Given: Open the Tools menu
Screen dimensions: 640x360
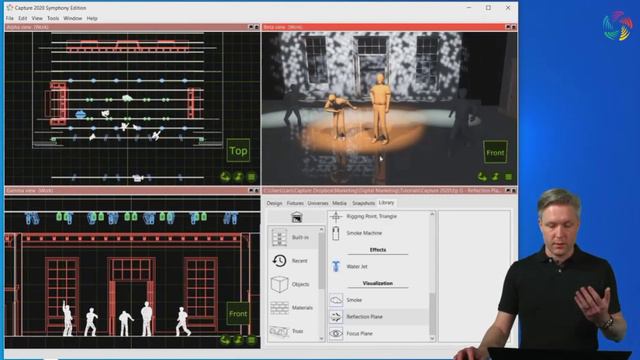Looking at the screenshot, I should pyautogui.click(x=53, y=18).
